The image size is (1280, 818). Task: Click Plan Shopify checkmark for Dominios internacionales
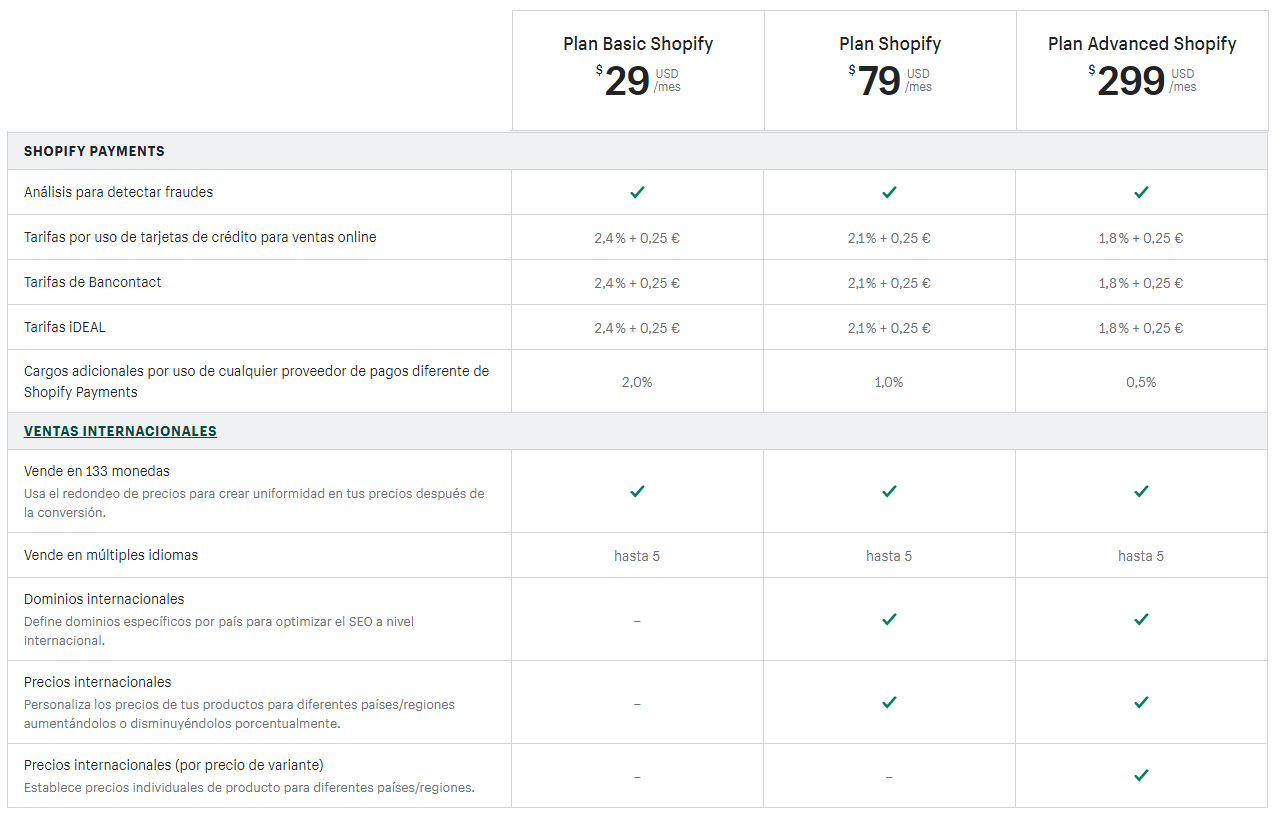tap(890, 619)
